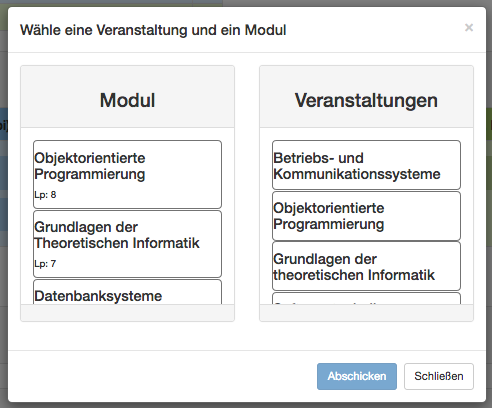
Task: Click the dialog title Wähle eine Veranstaltung
Action: tap(153, 30)
